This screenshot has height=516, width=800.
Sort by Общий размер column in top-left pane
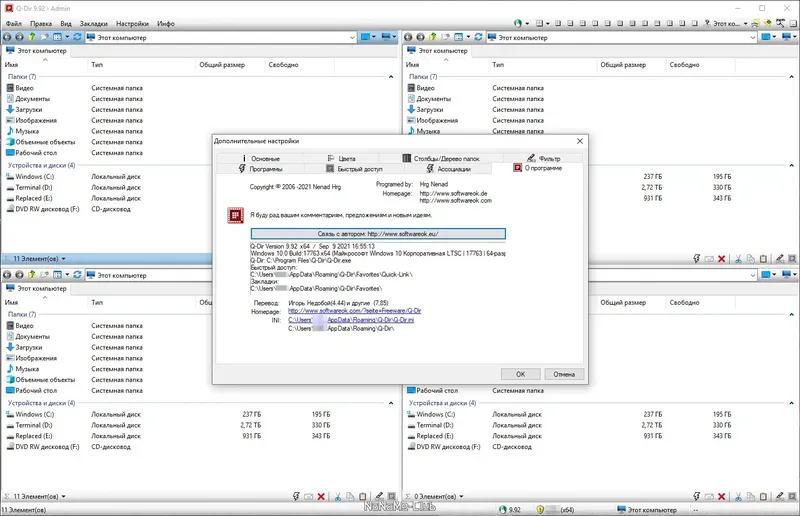pos(230,65)
